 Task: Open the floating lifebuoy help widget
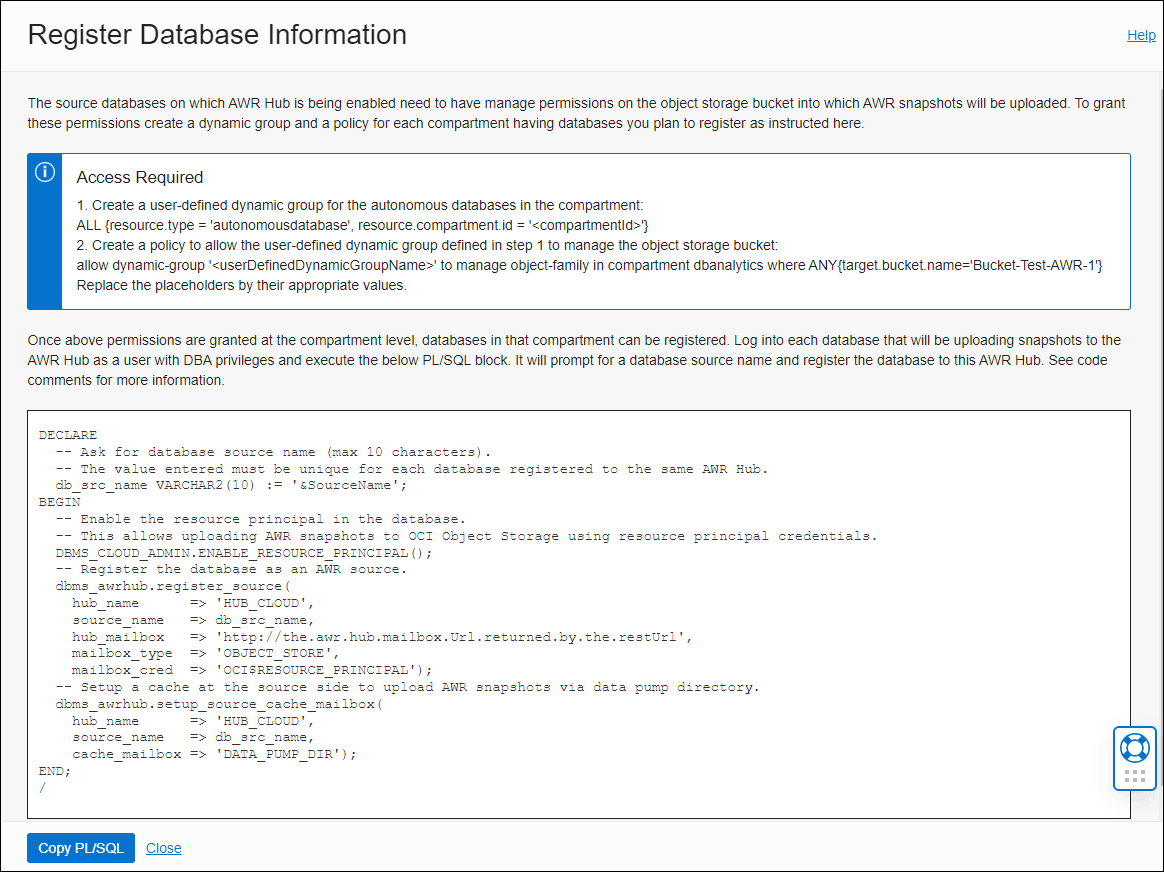coord(1134,748)
